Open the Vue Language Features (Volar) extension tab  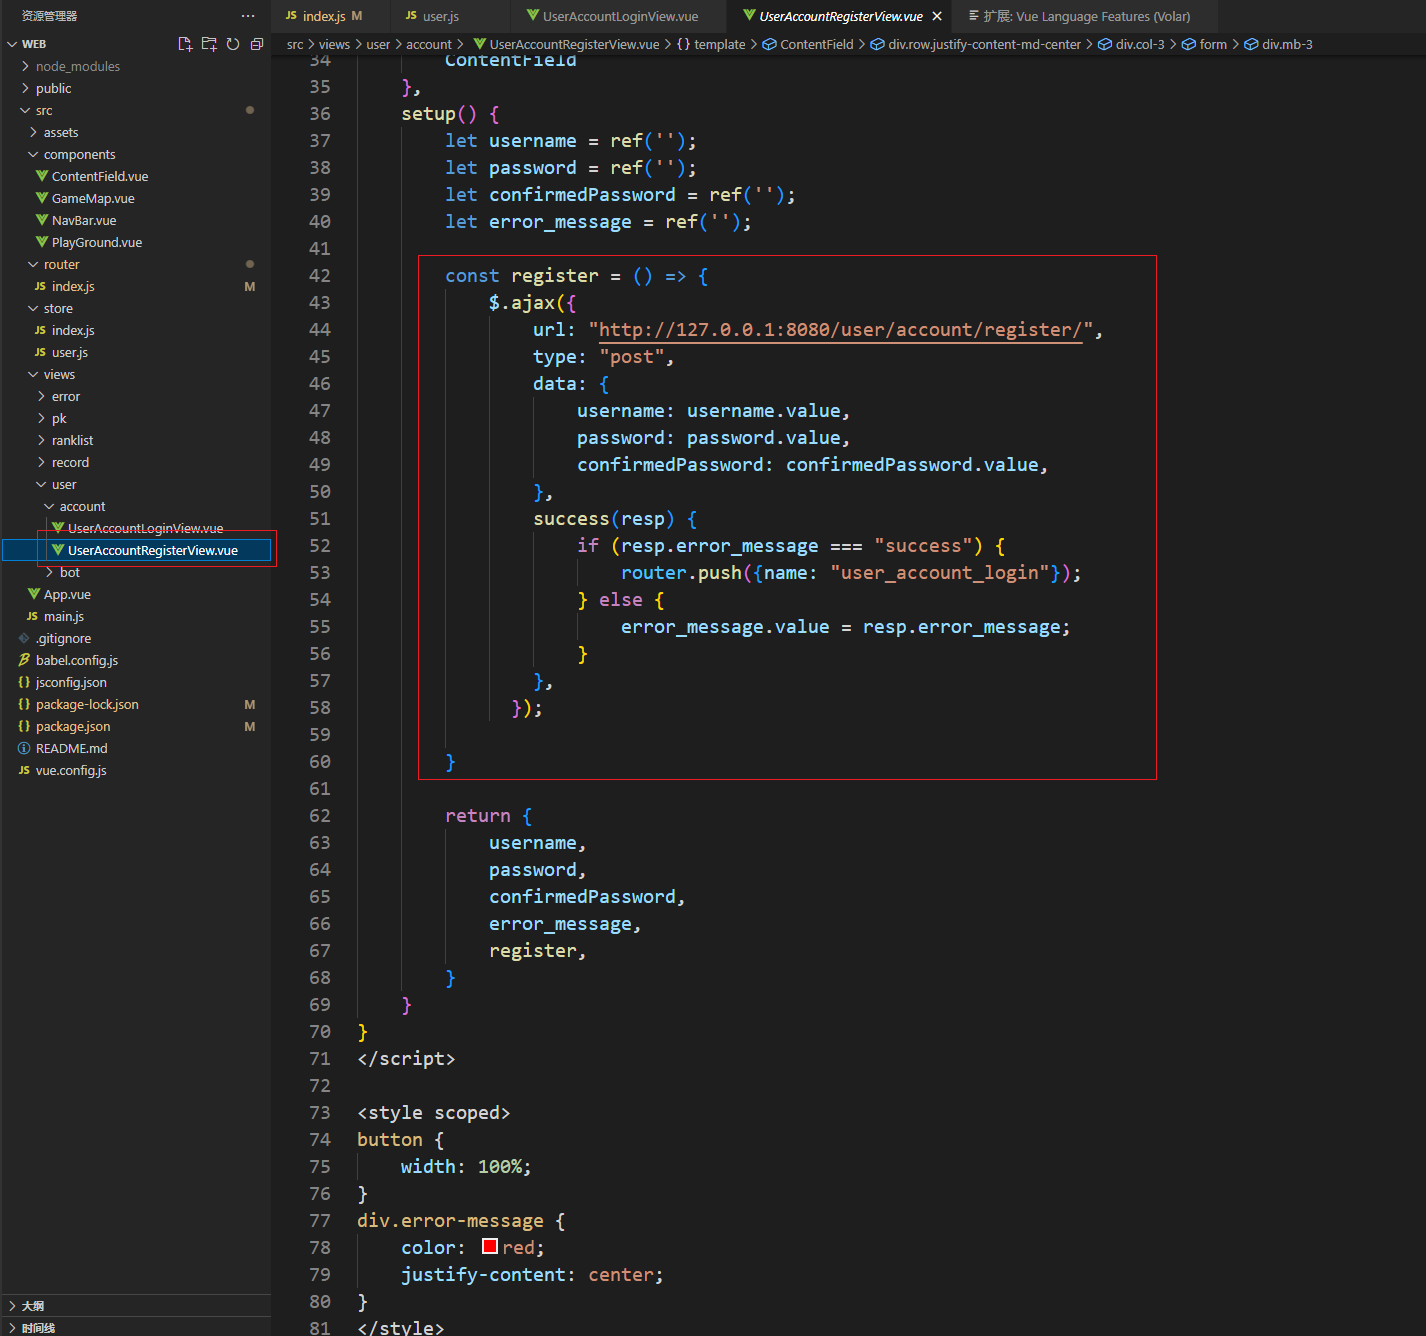coord(1087,16)
